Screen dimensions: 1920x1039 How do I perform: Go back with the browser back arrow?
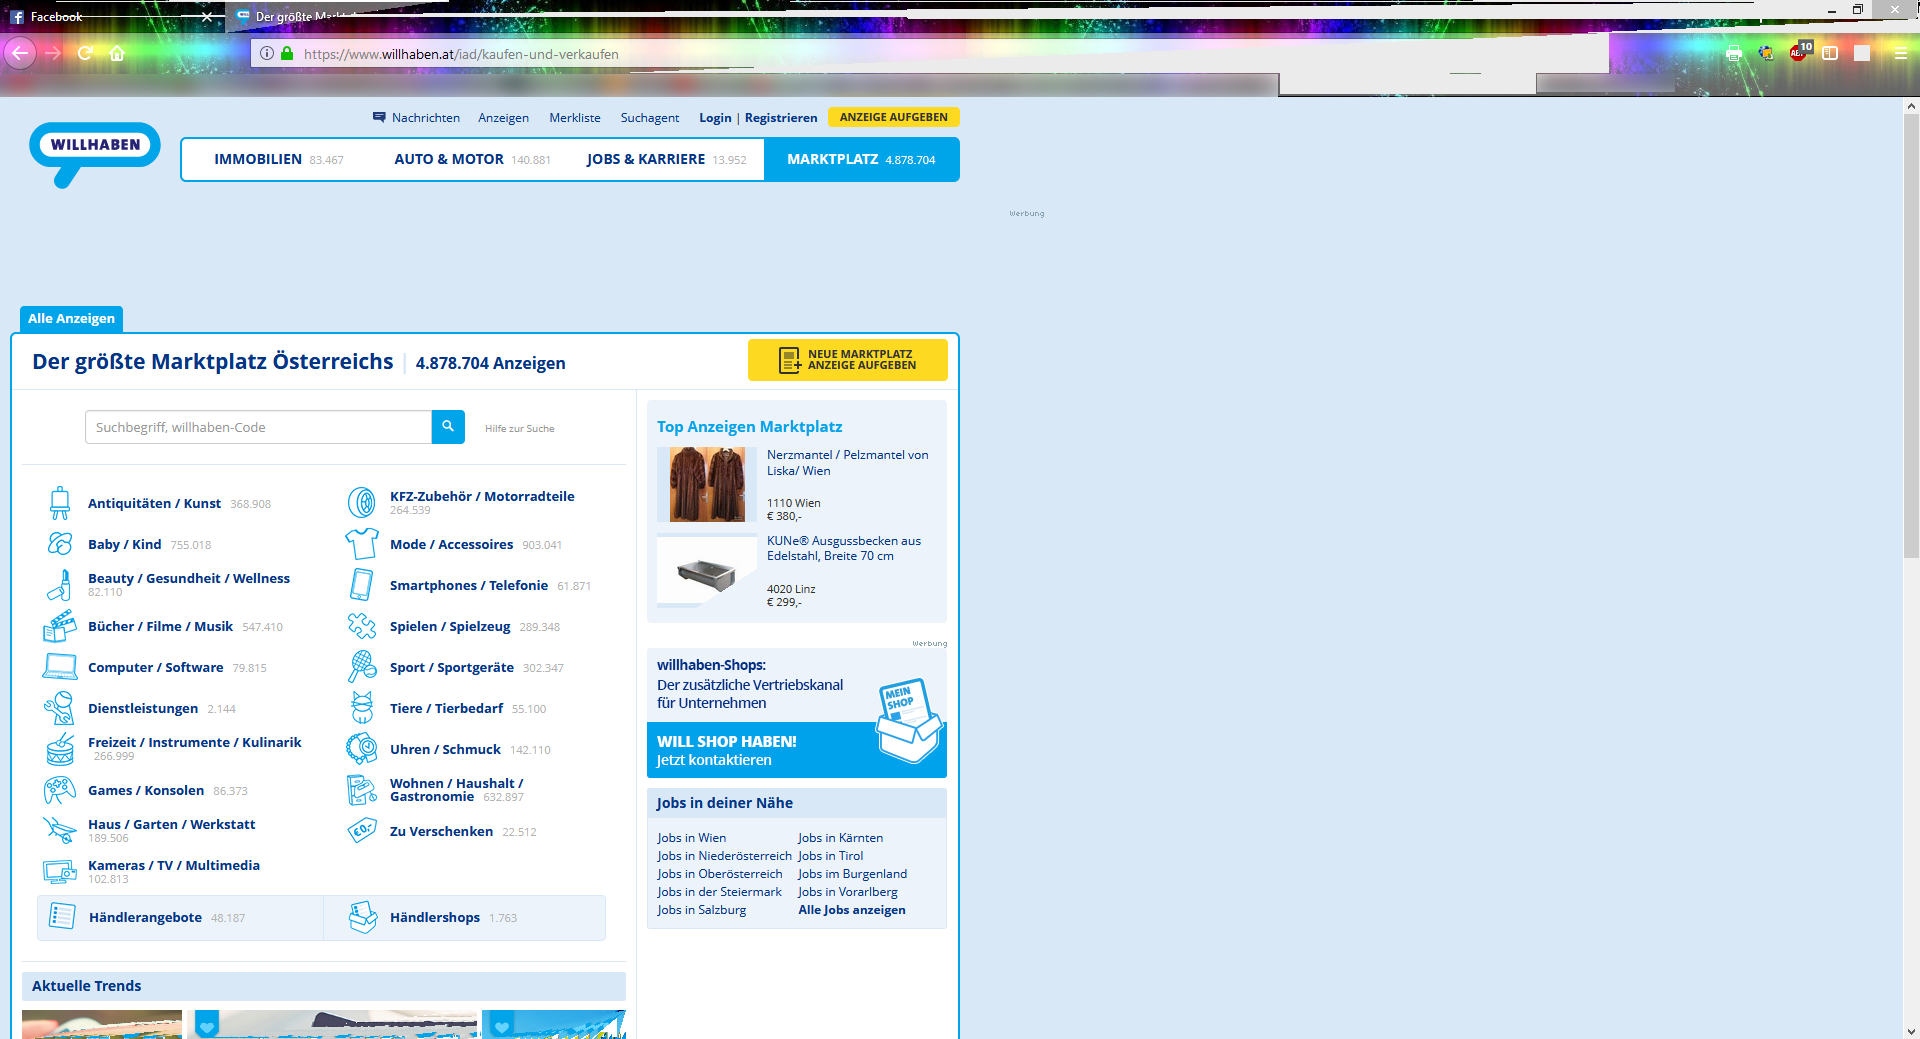tap(20, 54)
